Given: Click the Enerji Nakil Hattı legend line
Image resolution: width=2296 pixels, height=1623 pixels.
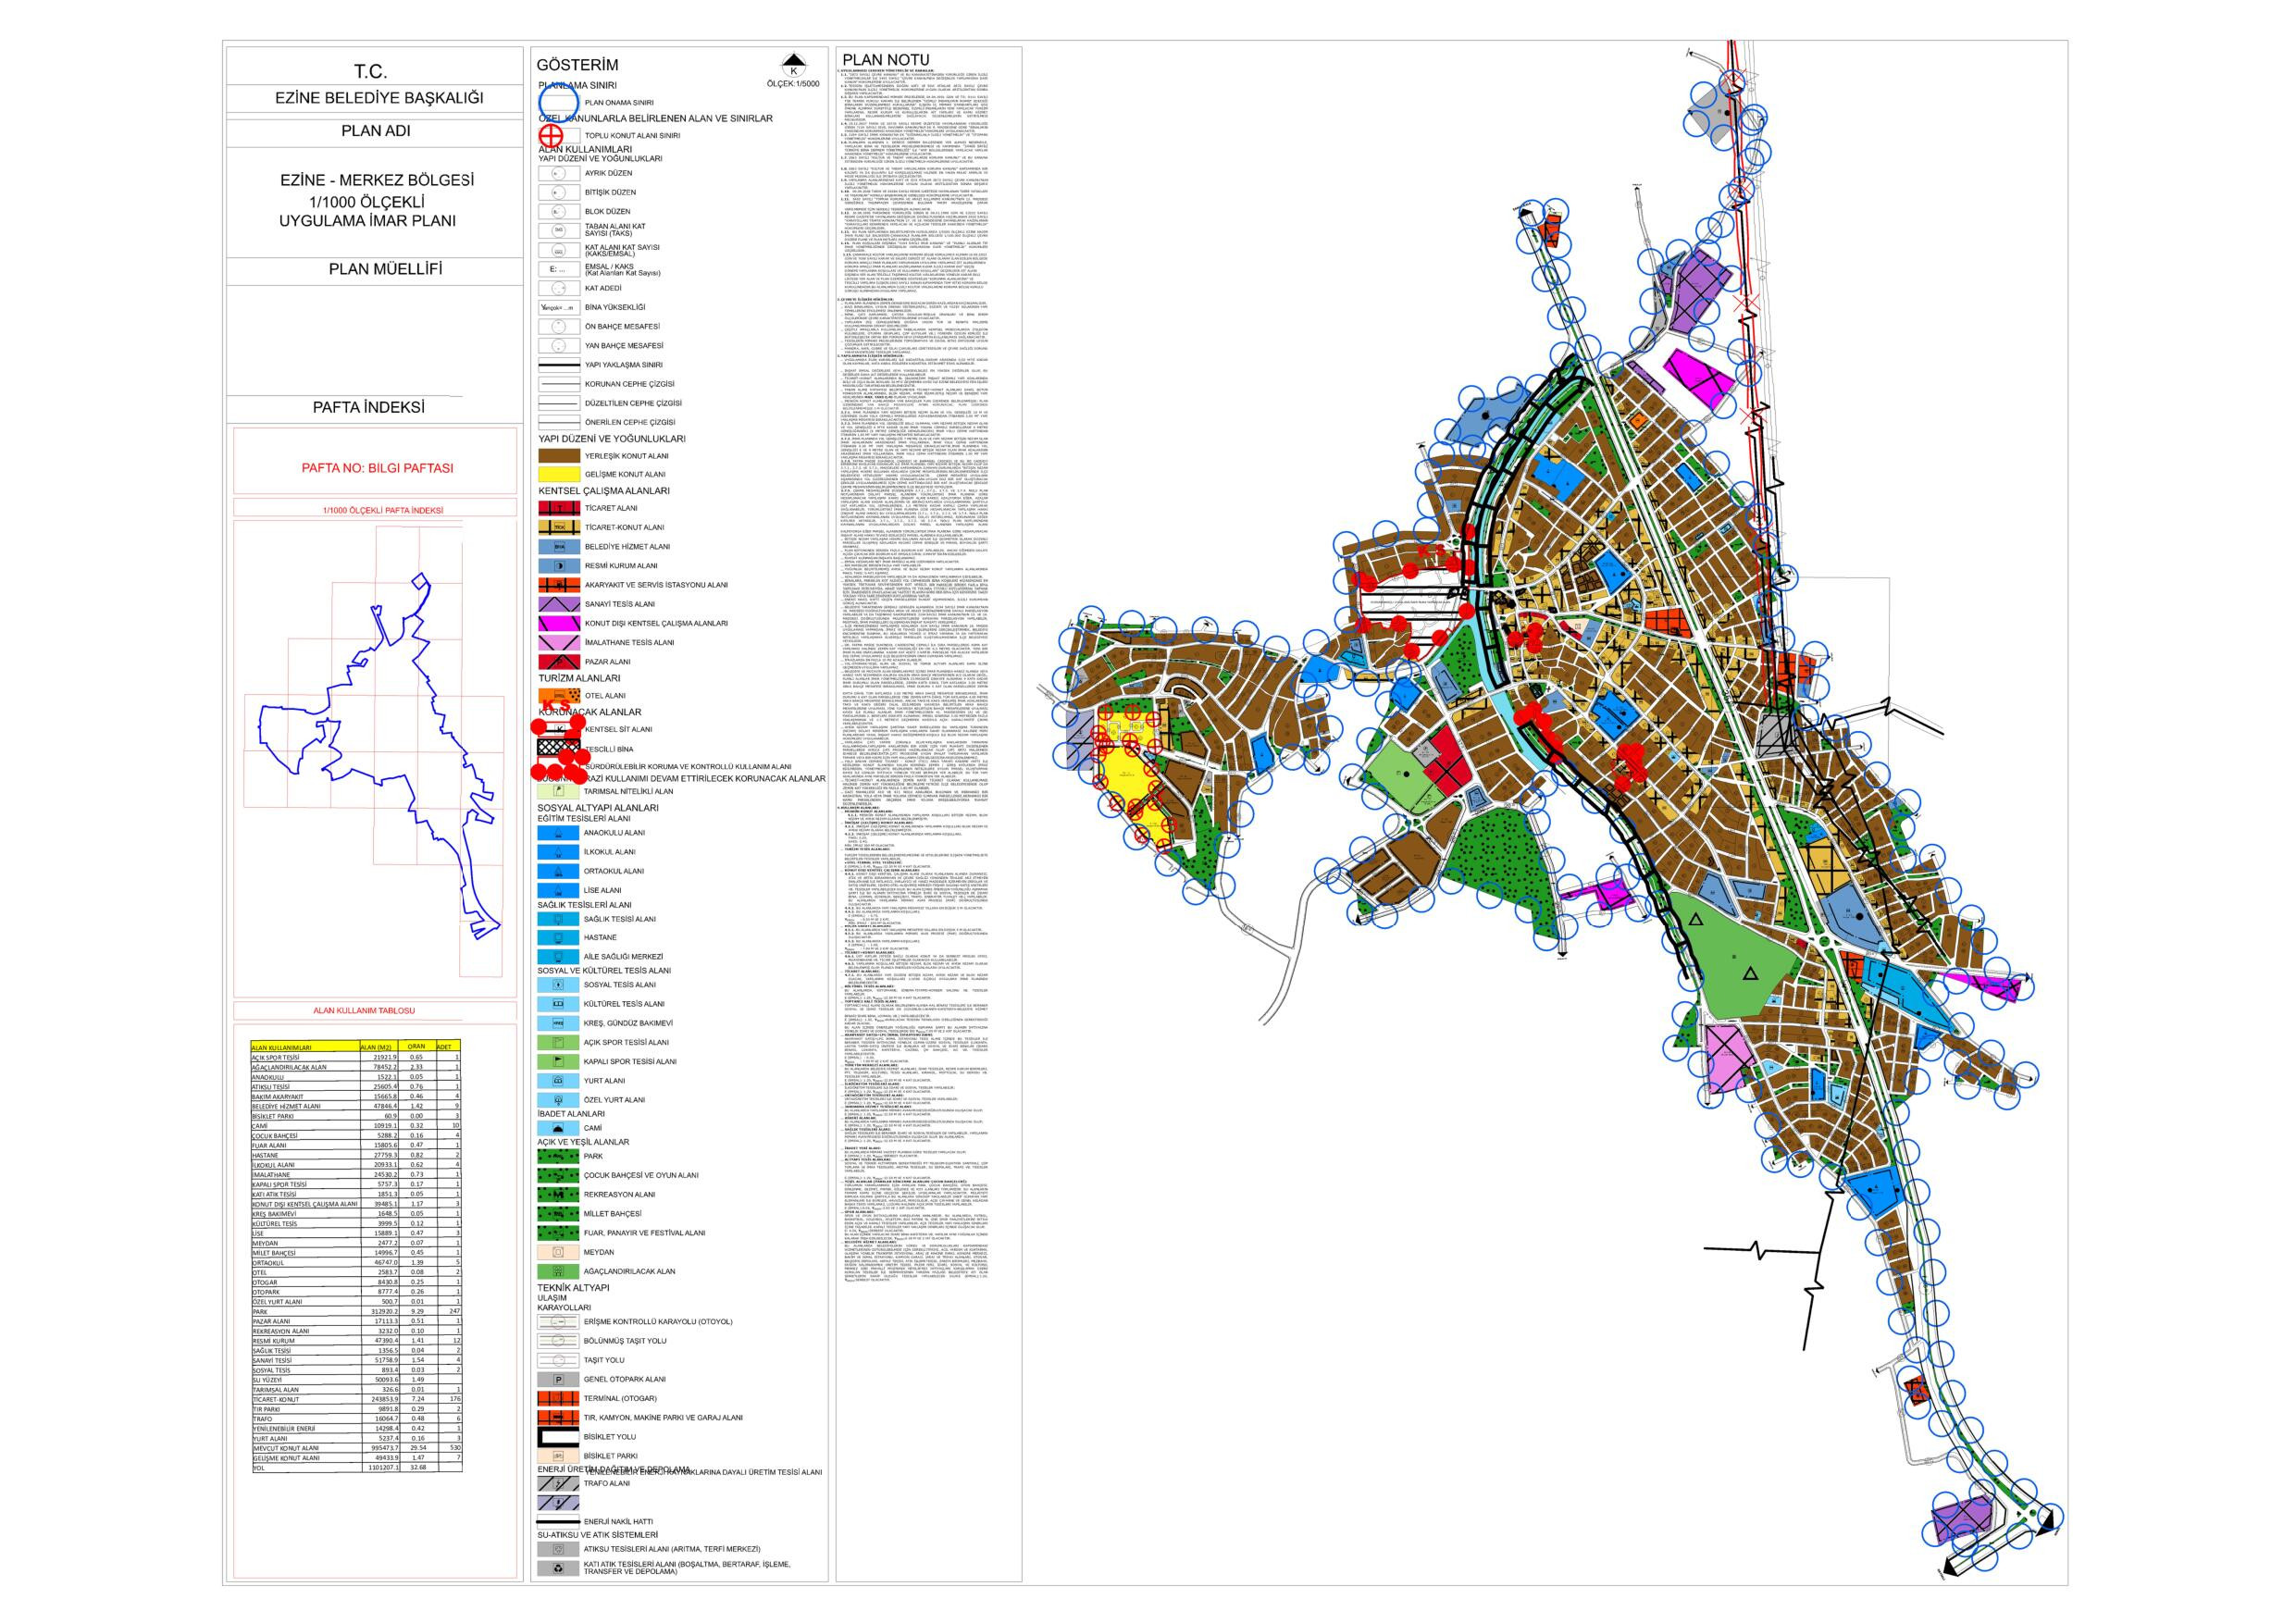Looking at the screenshot, I should click(x=558, y=1522).
